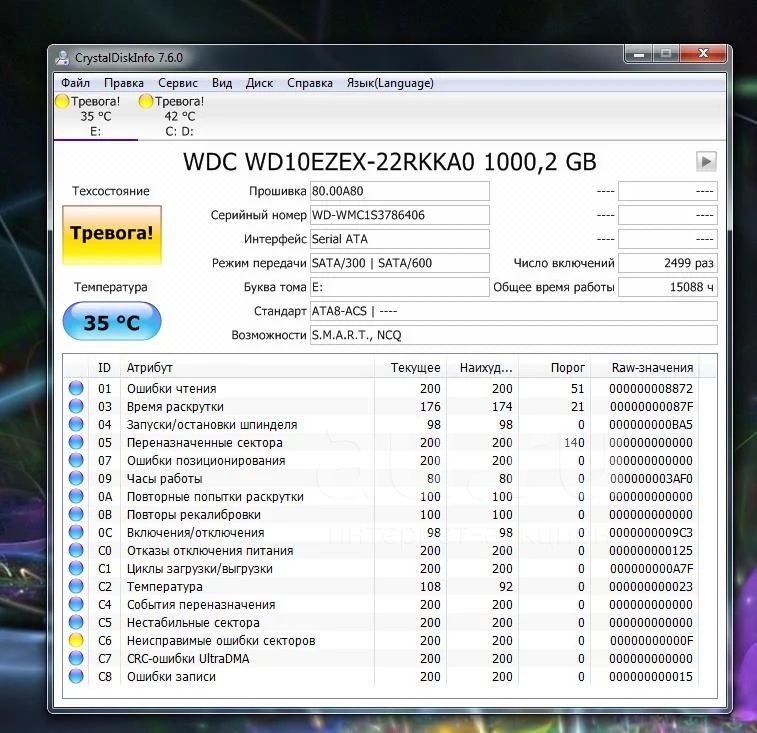Click the Атрибут column header
The width and height of the screenshot is (757, 733).
click(x=247, y=367)
